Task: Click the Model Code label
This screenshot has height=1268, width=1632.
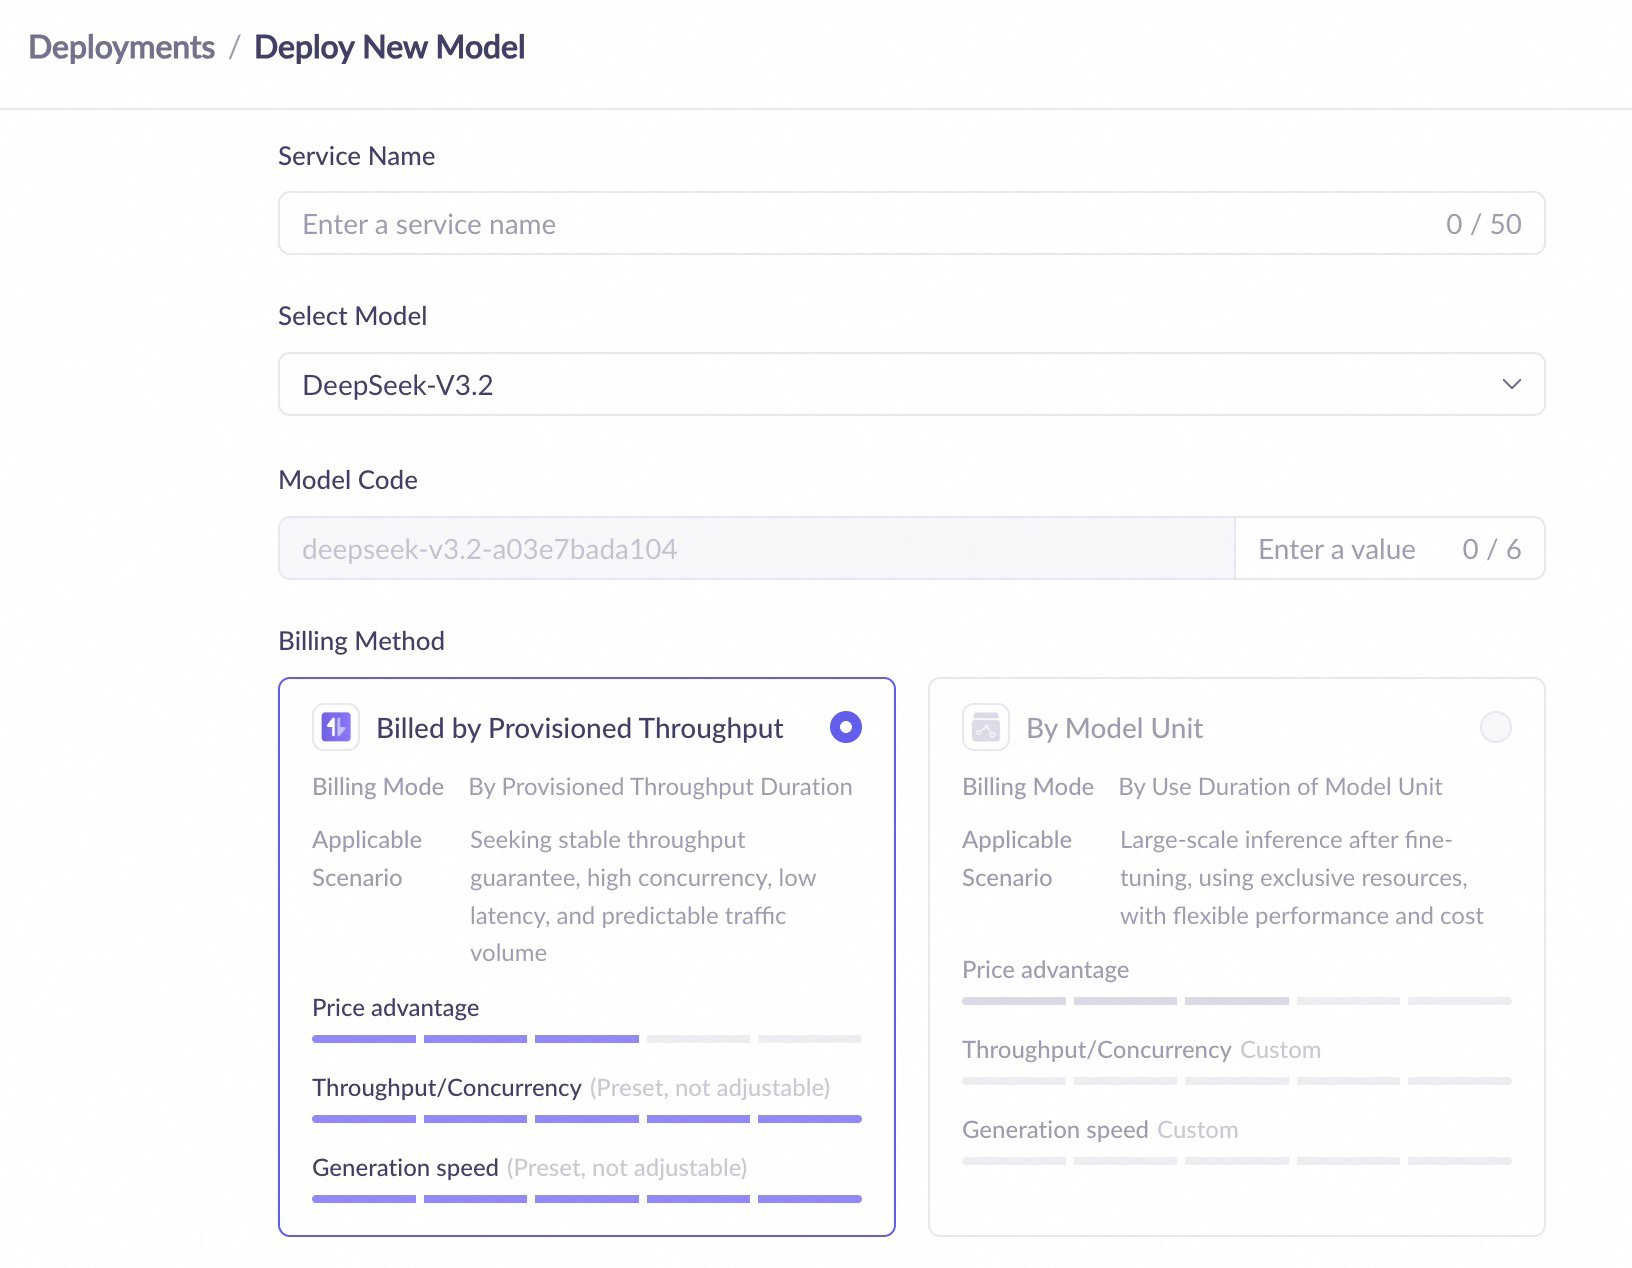Action: [348, 480]
